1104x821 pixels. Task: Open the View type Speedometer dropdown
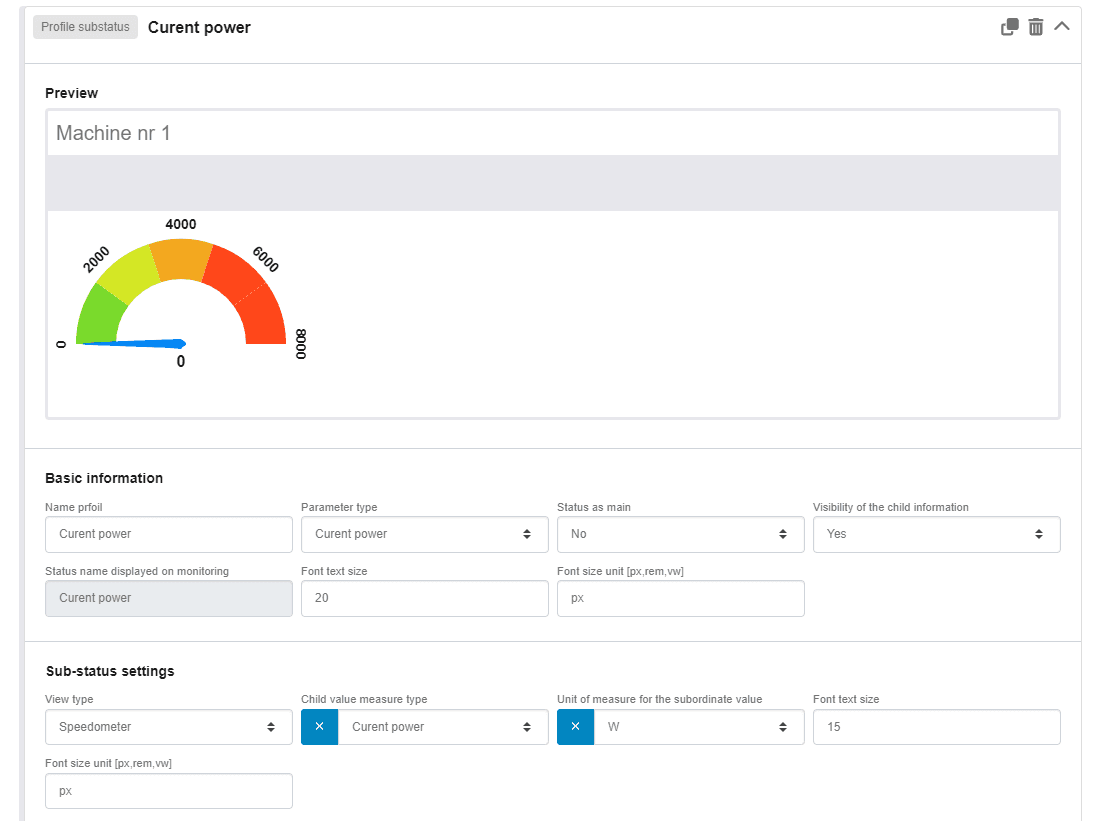(169, 727)
